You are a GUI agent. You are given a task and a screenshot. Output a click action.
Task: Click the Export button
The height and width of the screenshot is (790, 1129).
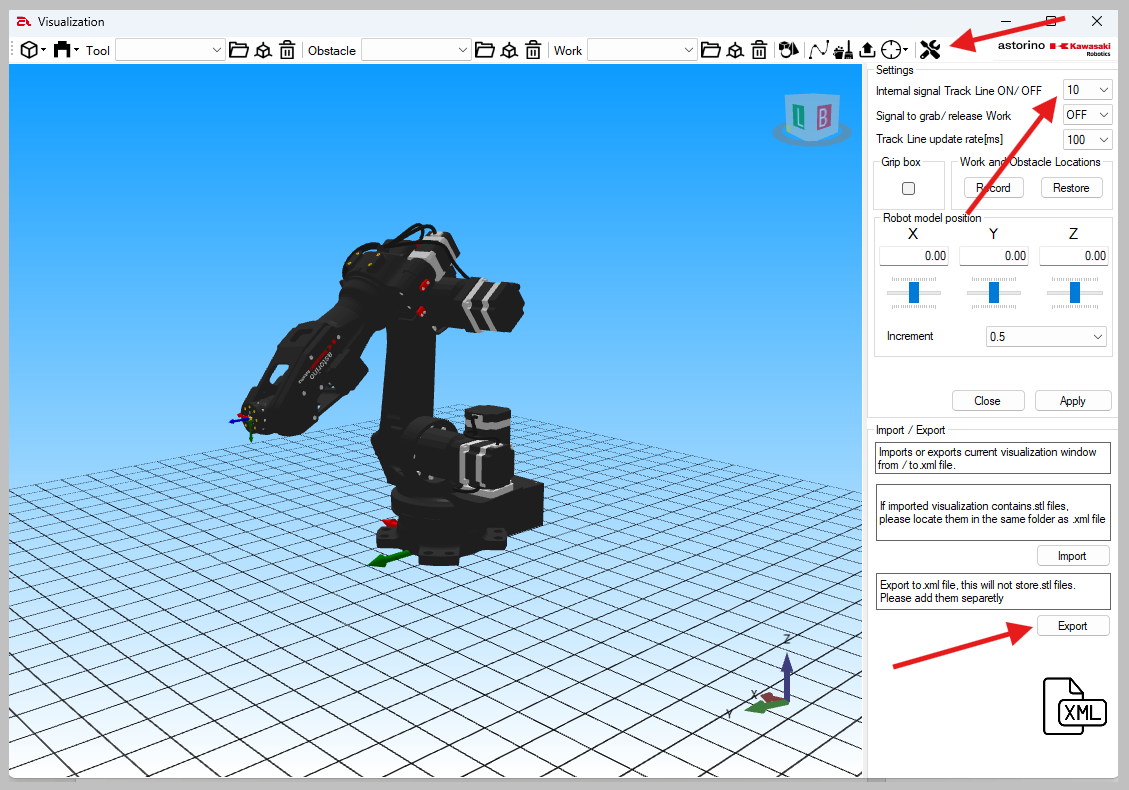[1072, 626]
